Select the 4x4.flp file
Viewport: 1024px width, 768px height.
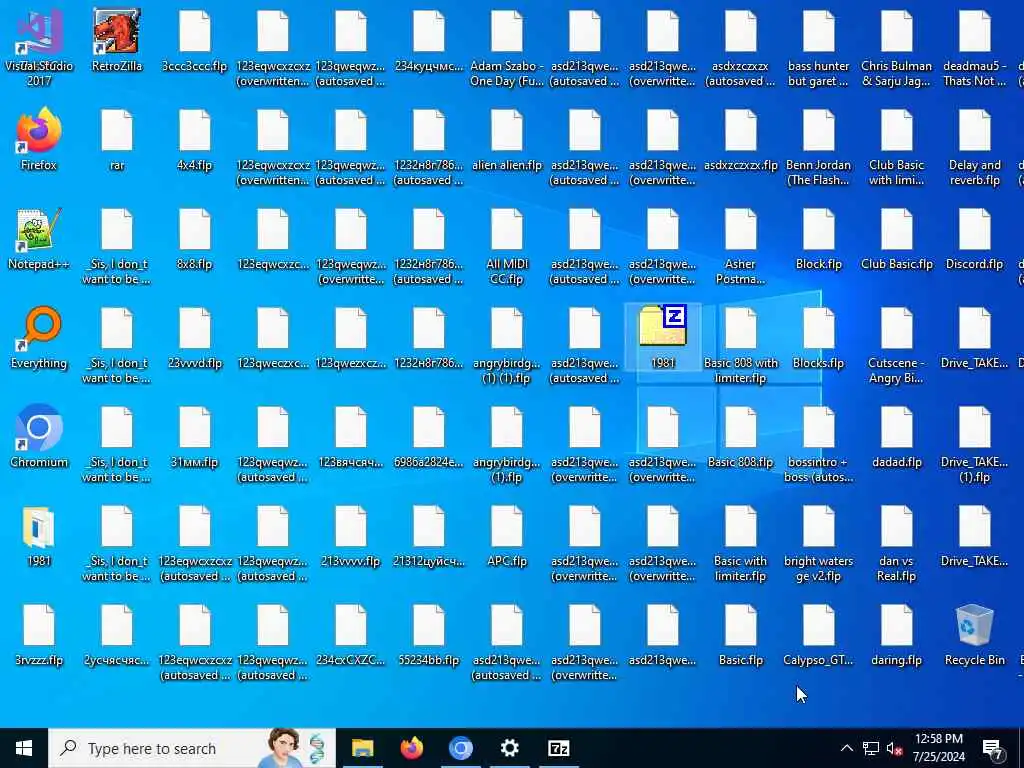click(x=195, y=140)
